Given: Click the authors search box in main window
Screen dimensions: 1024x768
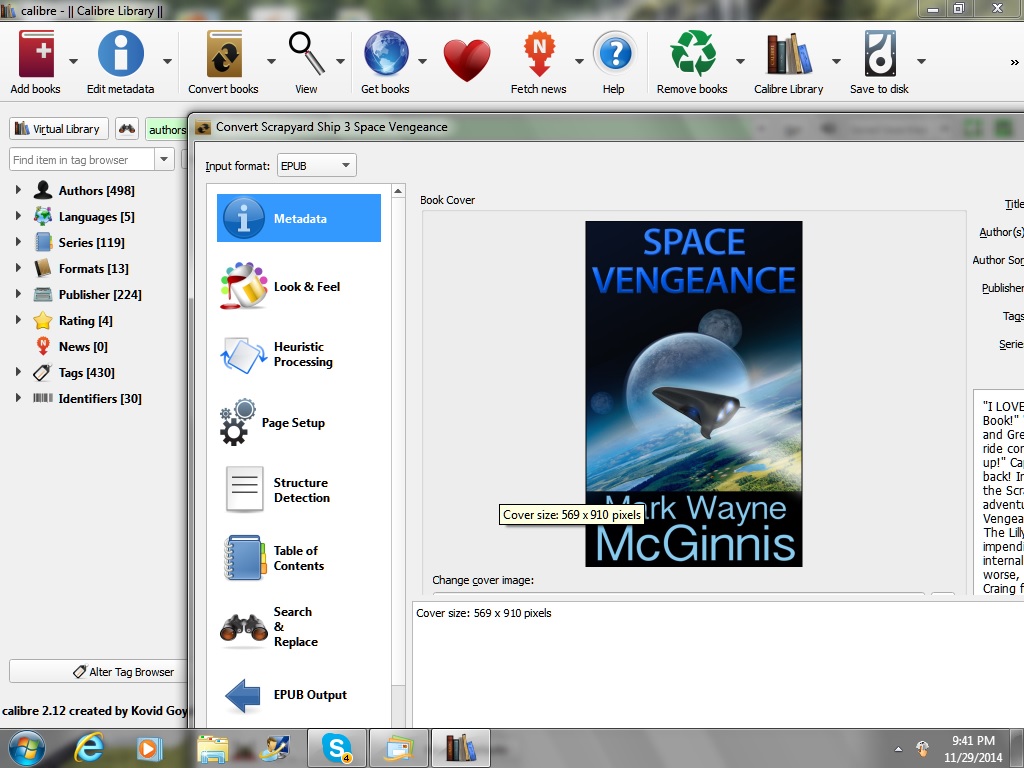Looking at the screenshot, I should 167,129.
